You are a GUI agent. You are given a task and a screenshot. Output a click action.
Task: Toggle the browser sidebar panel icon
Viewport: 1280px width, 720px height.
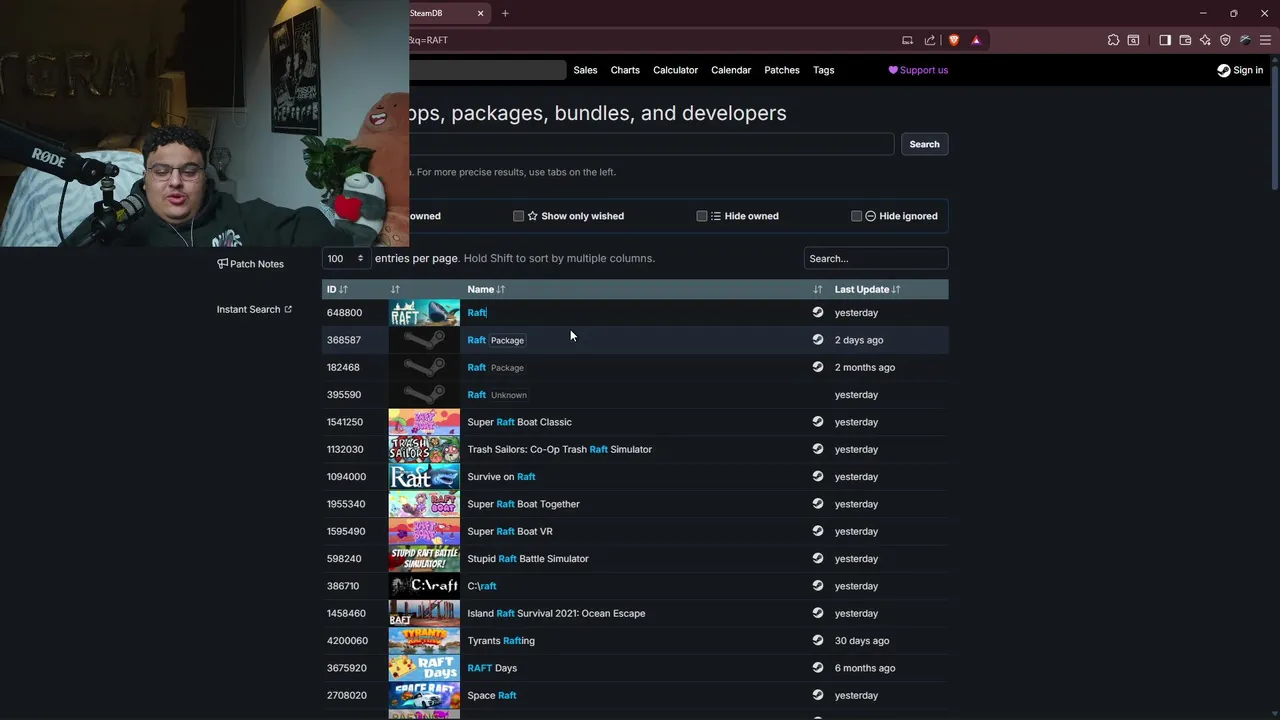coord(1165,40)
